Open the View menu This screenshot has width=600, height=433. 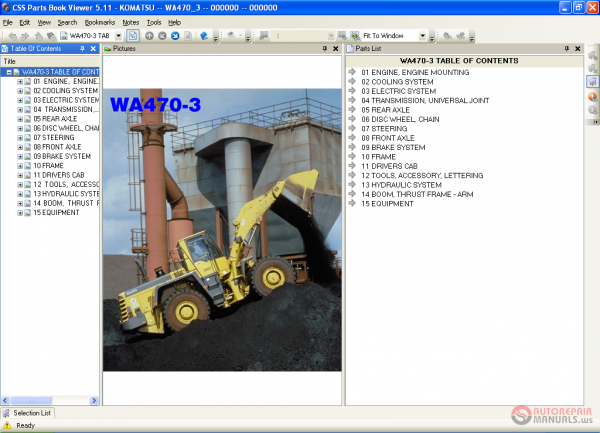(x=44, y=23)
